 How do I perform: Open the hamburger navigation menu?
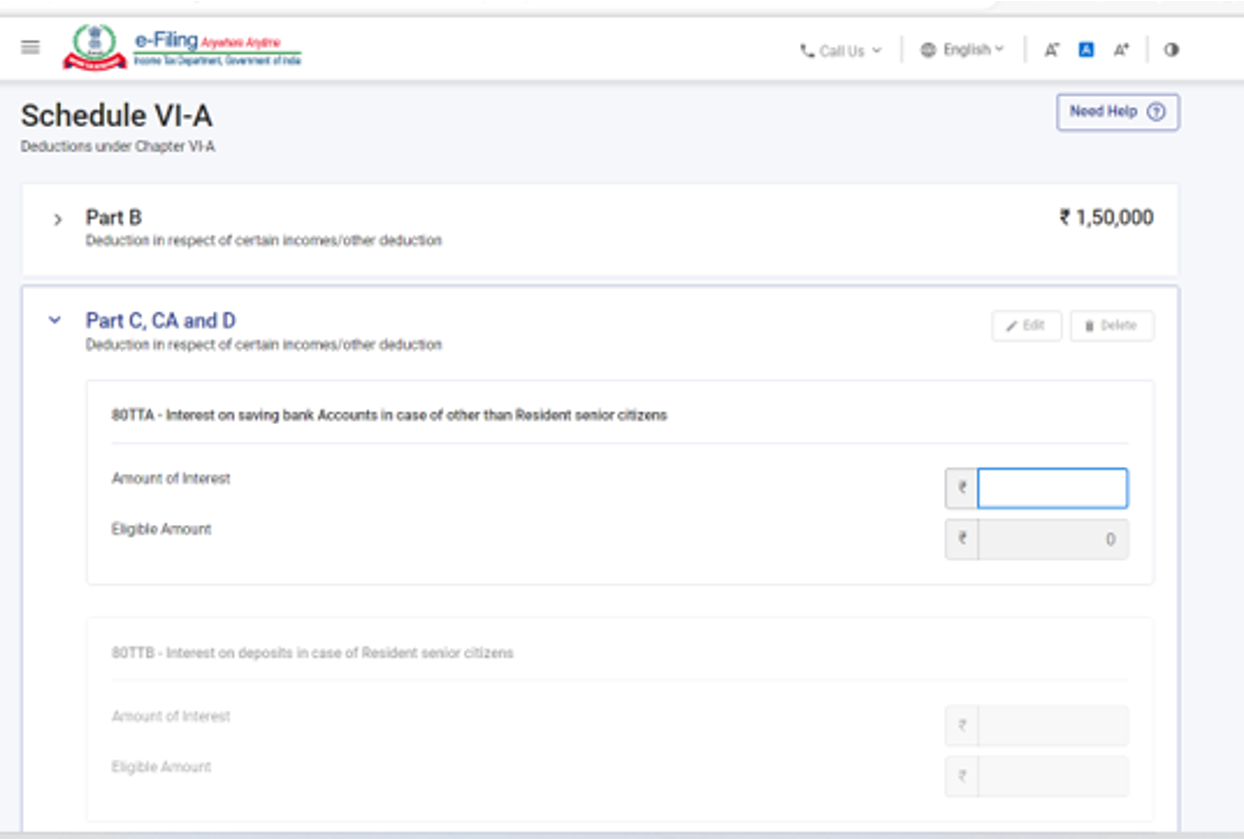[30, 48]
